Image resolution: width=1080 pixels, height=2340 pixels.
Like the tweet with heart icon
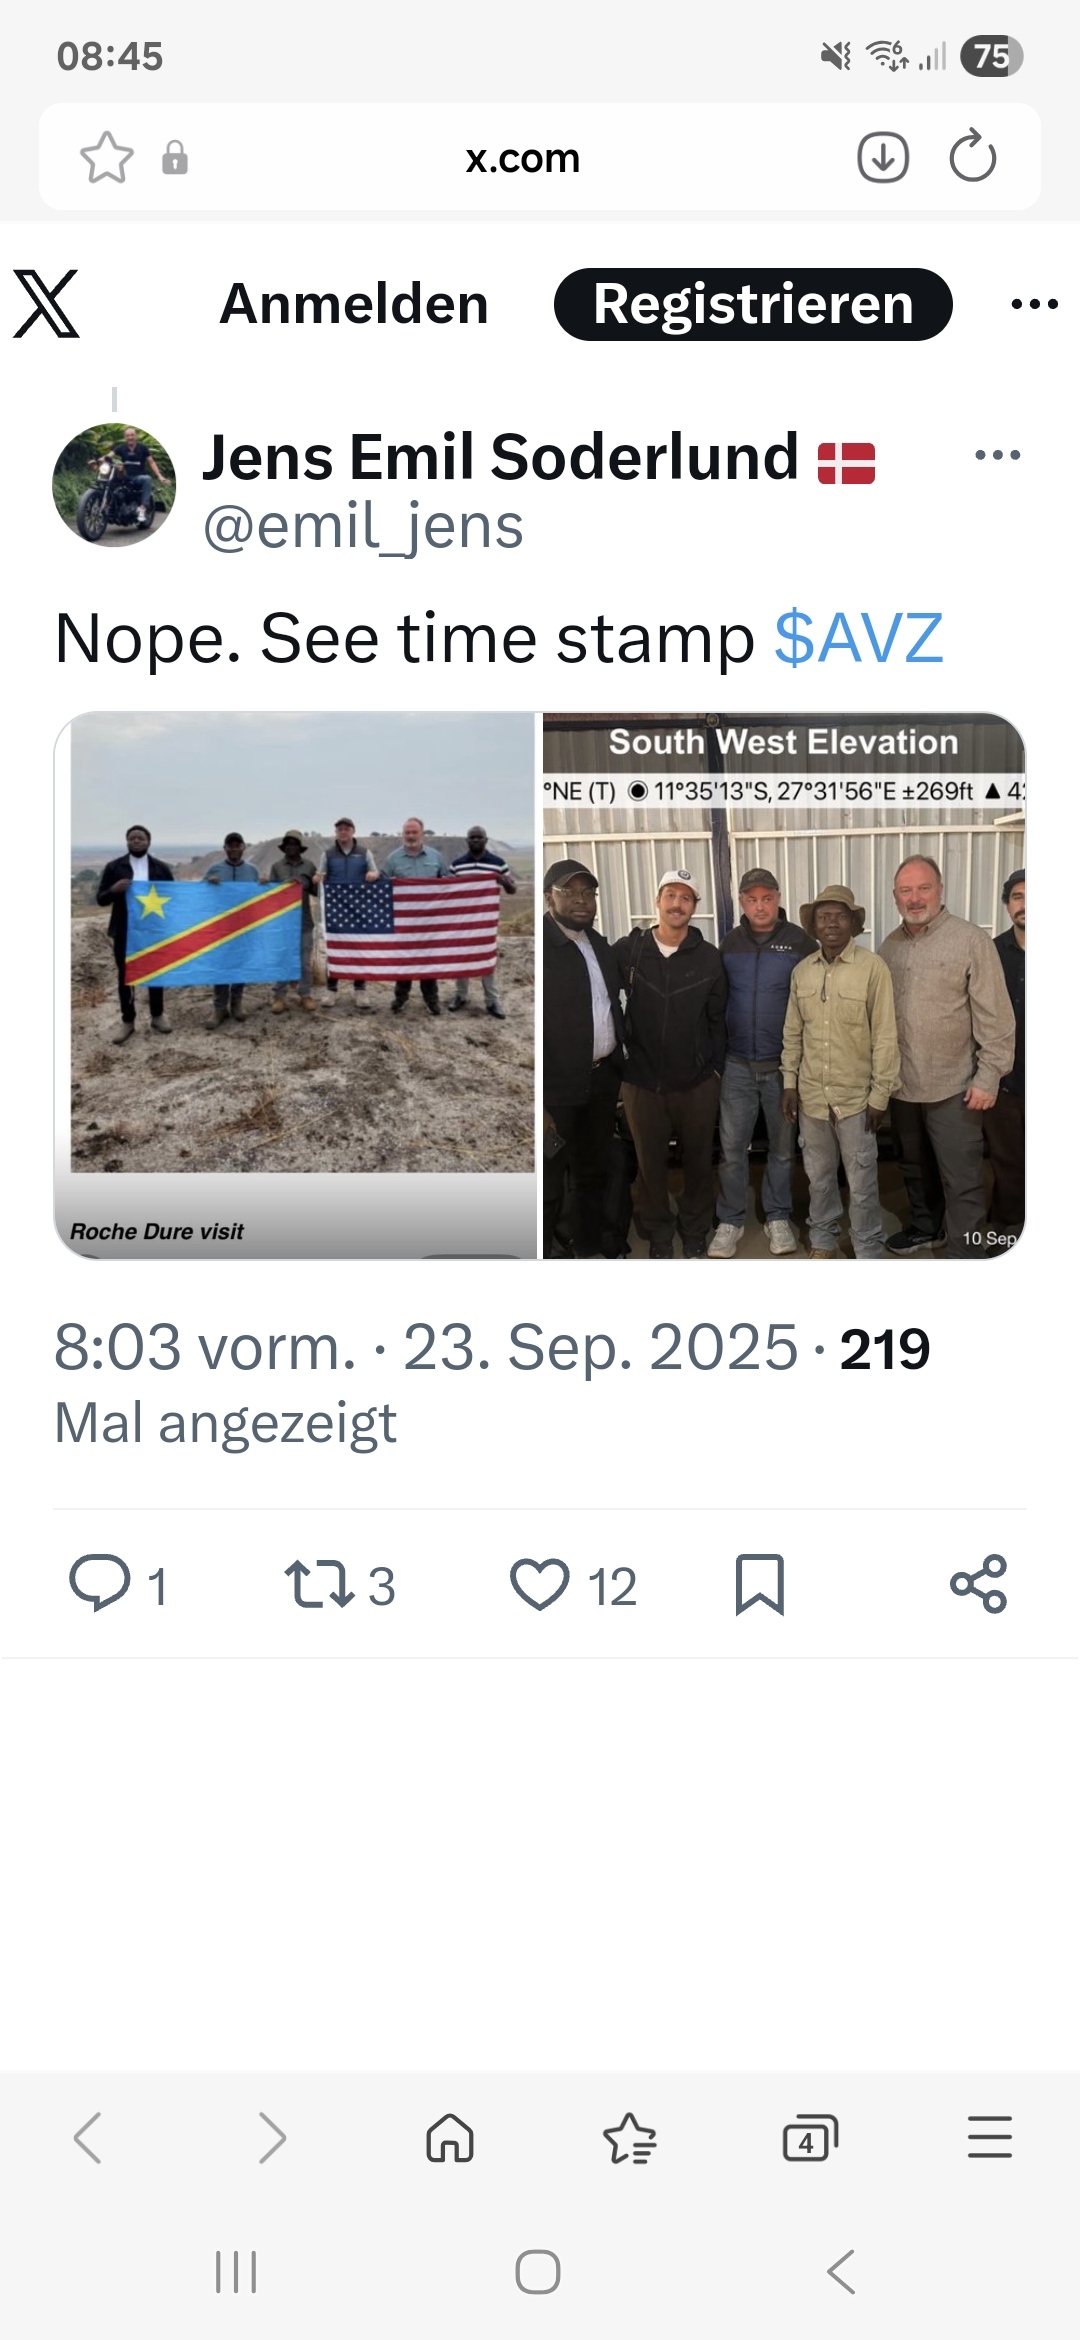(540, 1585)
